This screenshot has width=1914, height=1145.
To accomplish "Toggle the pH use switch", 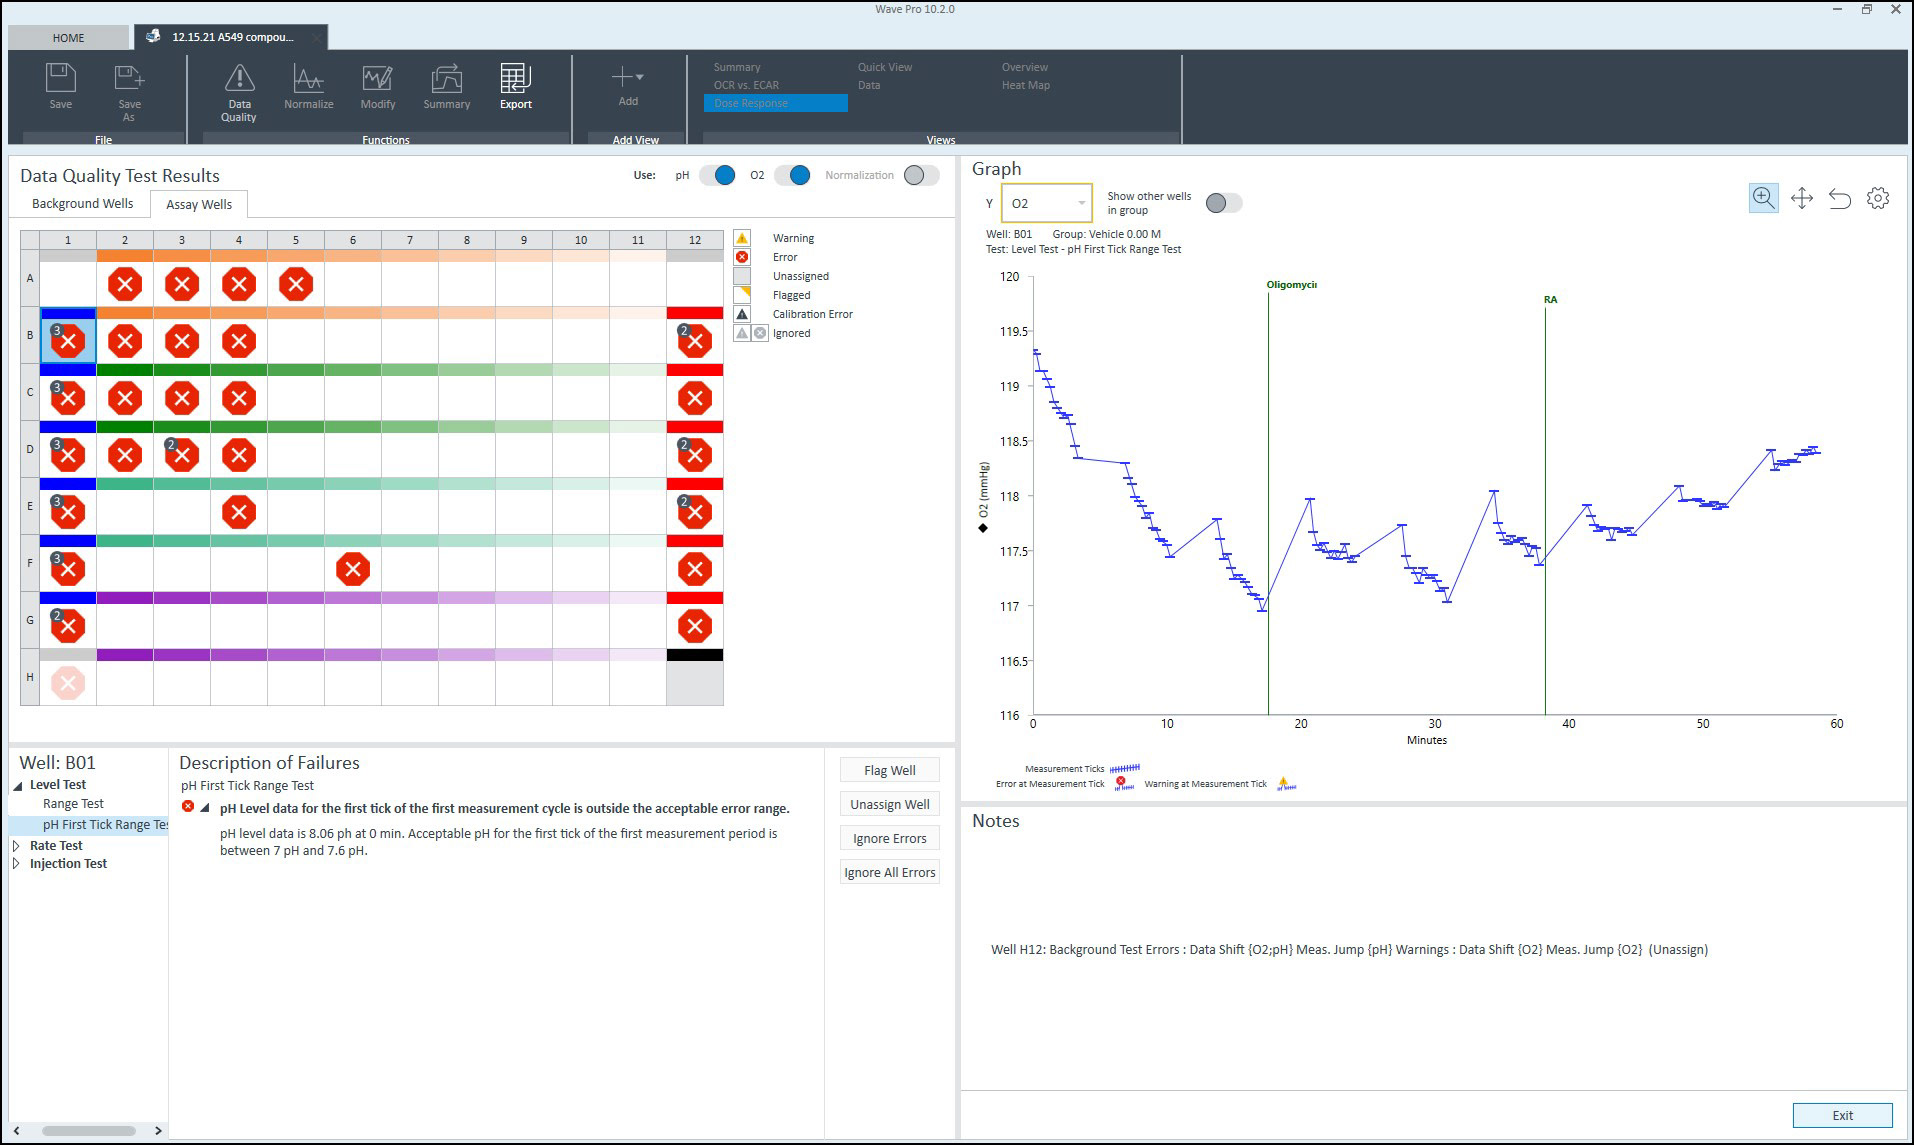I will point(717,175).
